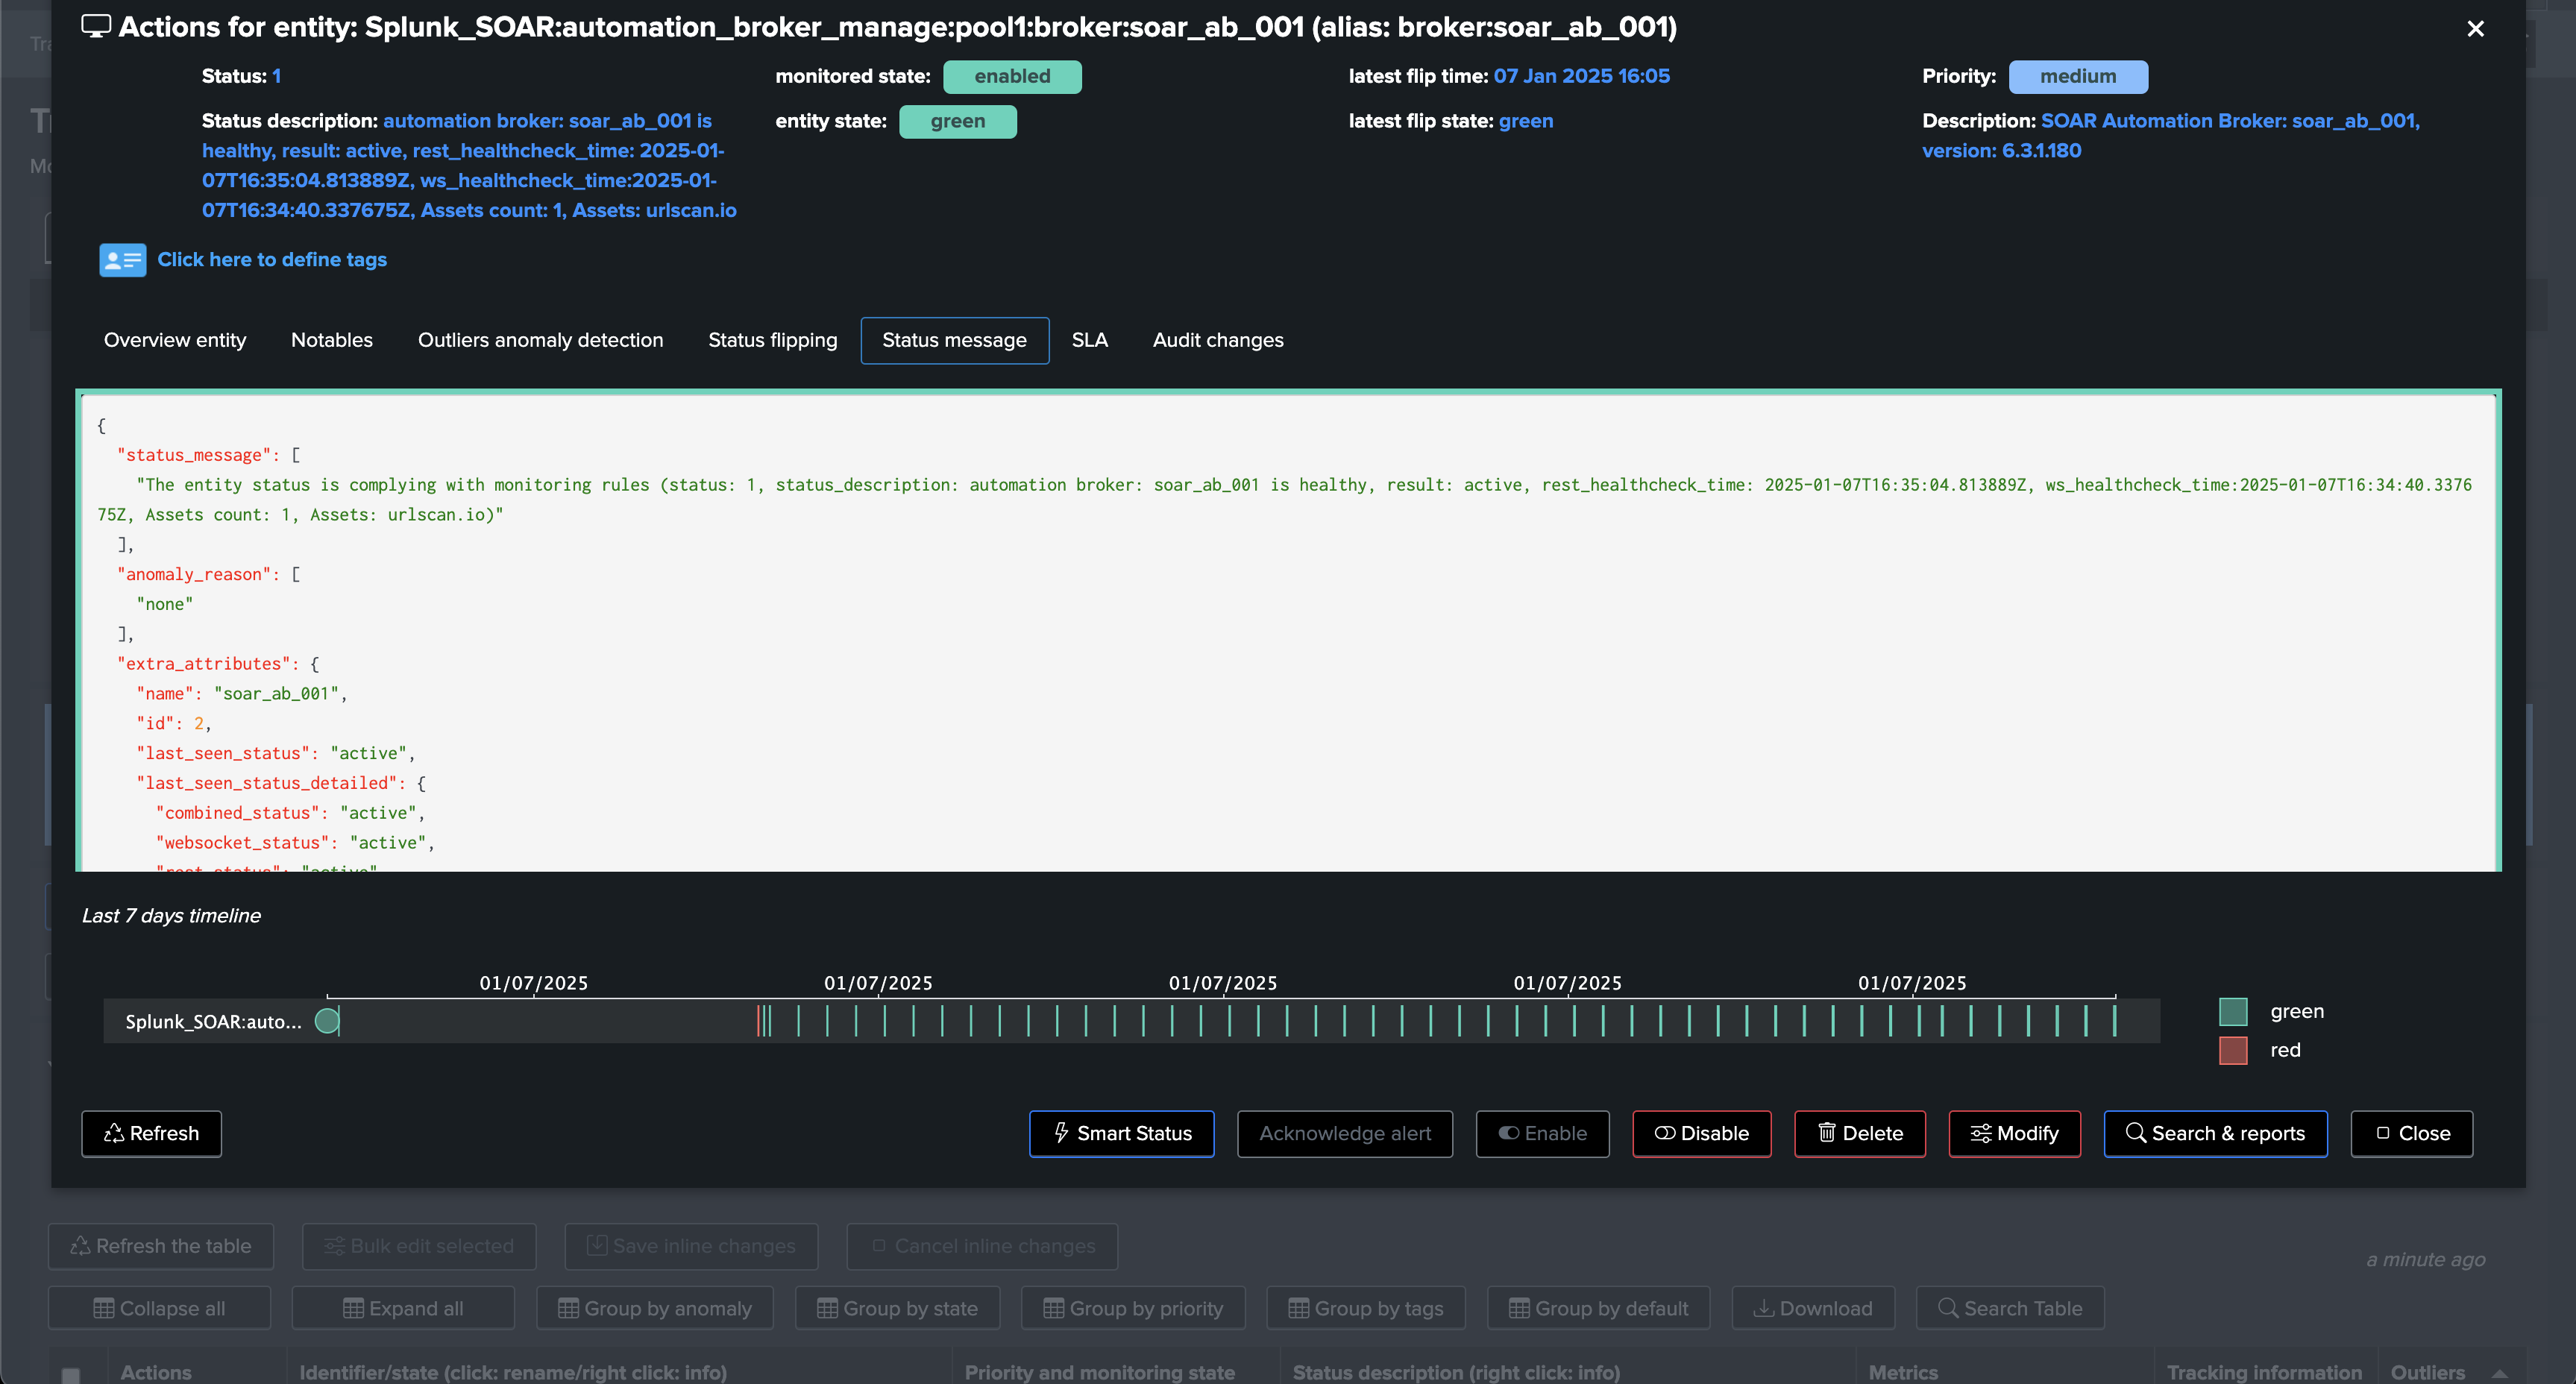This screenshot has height=1384, width=2576.
Task: Collapse all table groups
Action: pyautogui.click(x=159, y=1308)
